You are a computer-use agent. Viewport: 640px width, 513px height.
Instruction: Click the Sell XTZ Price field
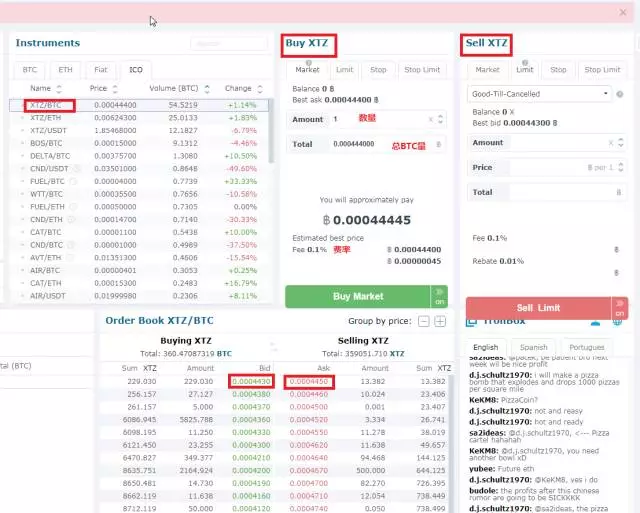pyautogui.click(x=547, y=168)
